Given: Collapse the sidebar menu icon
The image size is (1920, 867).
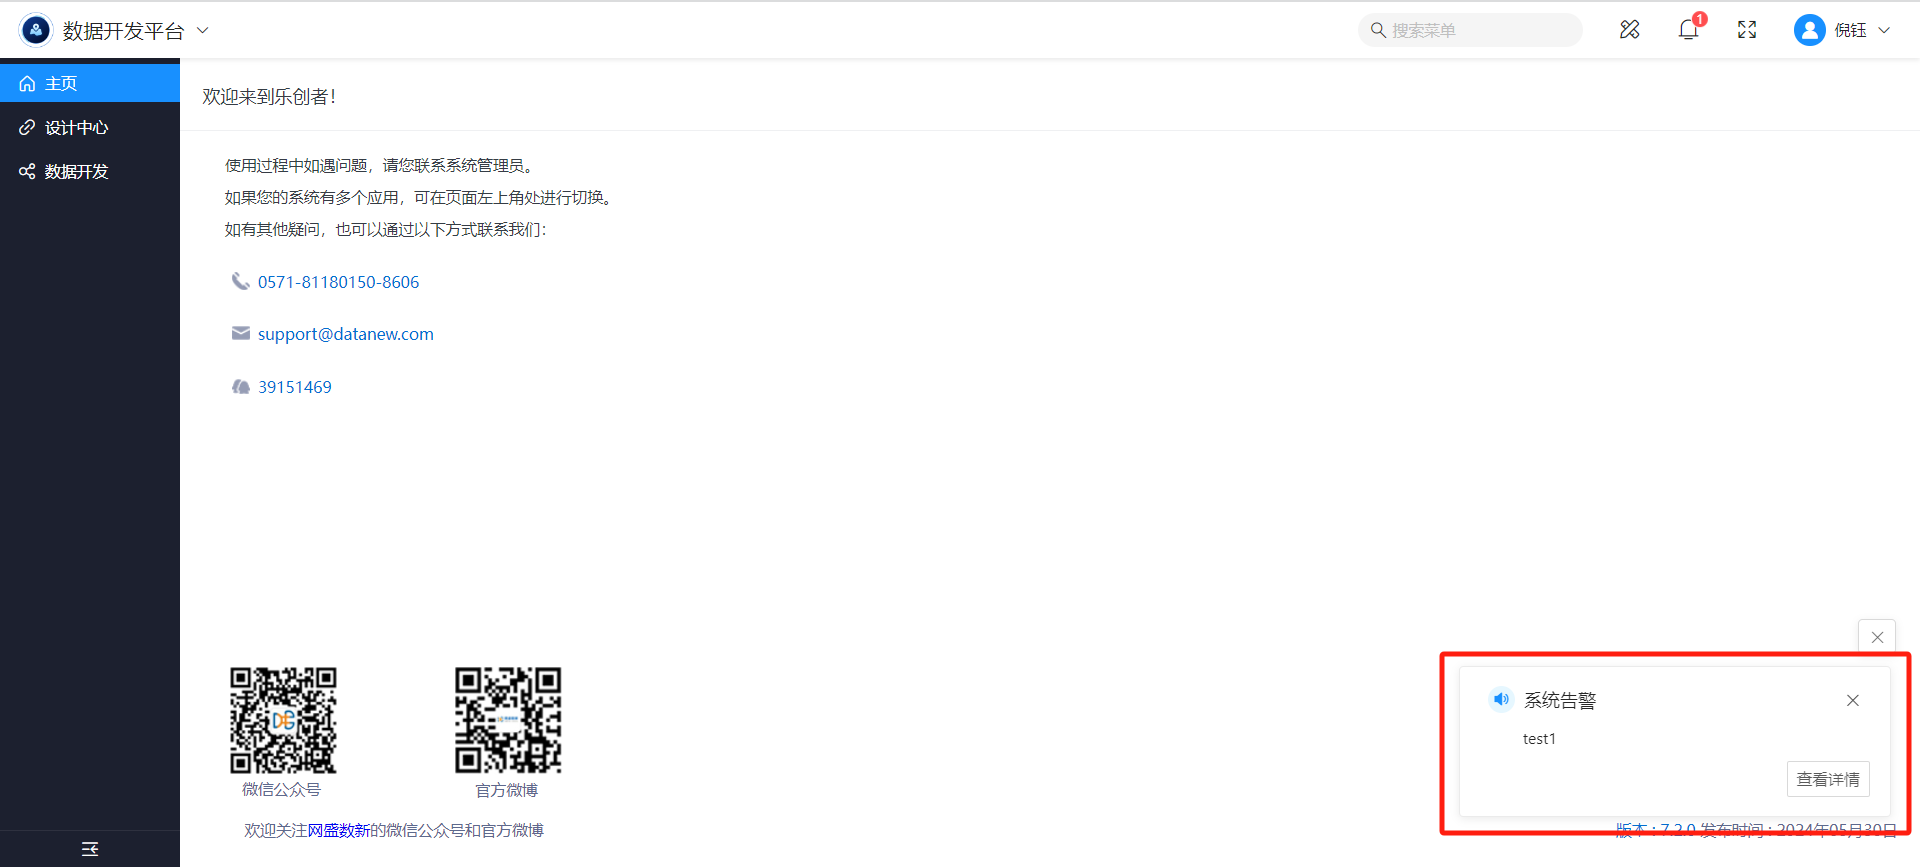Looking at the screenshot, I should point(90,849).
